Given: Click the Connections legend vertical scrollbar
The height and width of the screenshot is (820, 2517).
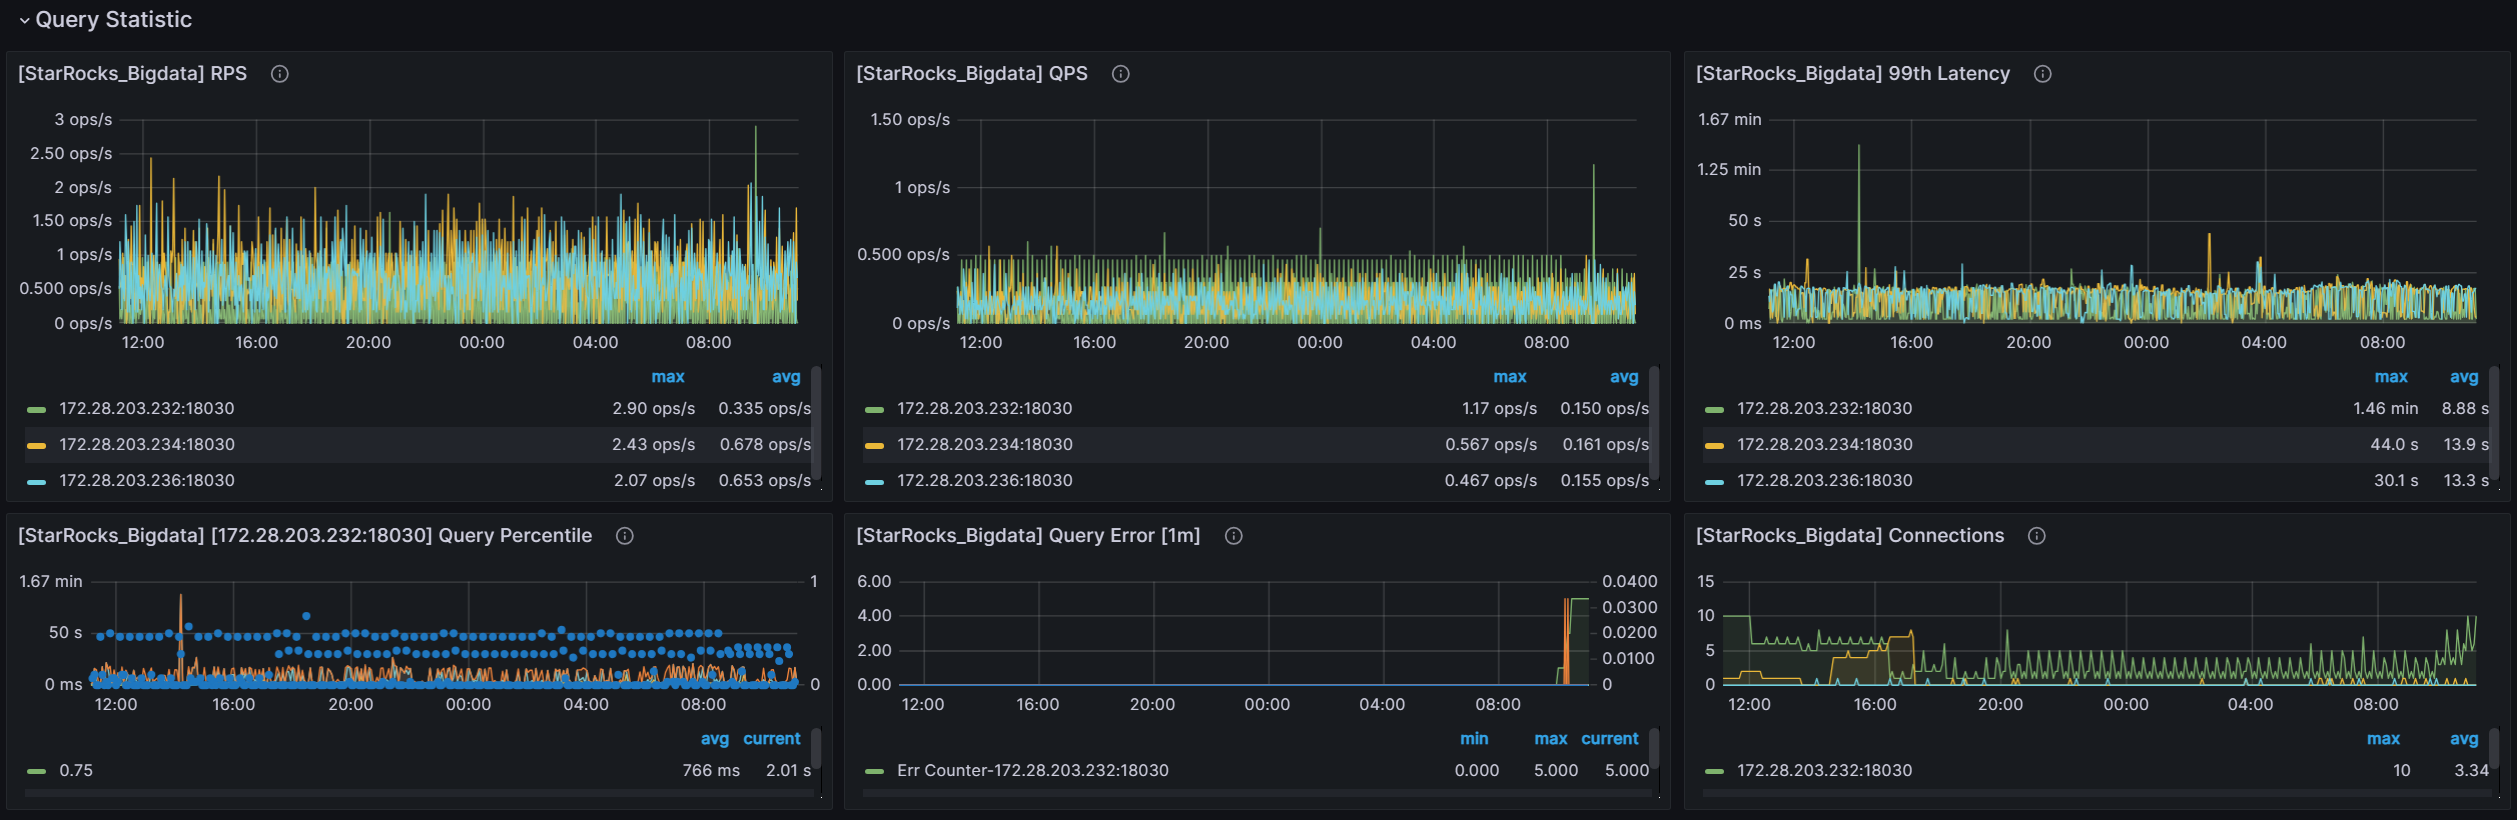Looking at the screenshot, I should (x=2494, y=748).
